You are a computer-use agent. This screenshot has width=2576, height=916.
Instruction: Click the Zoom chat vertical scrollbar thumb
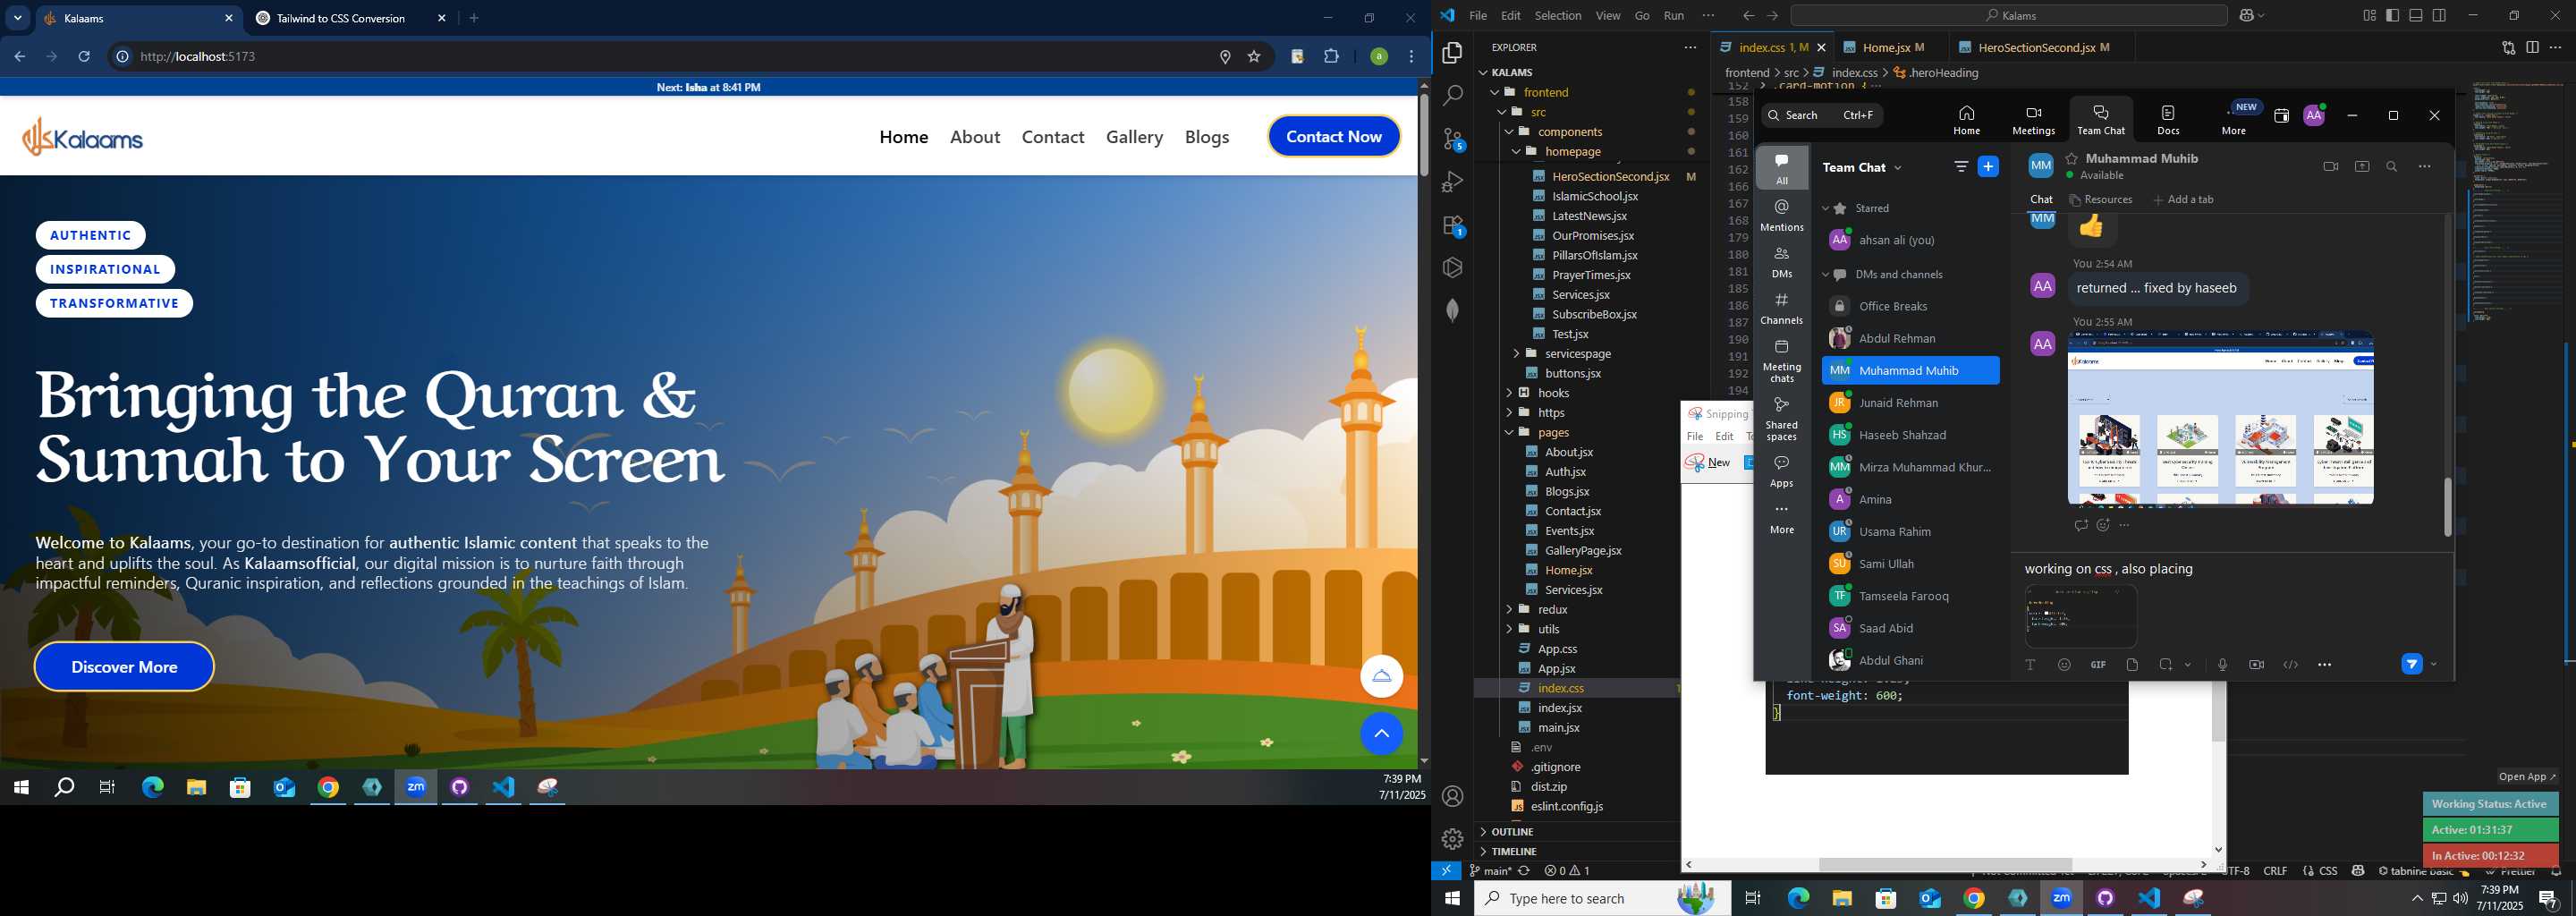pyautogui.click(x=2447, y=507)
